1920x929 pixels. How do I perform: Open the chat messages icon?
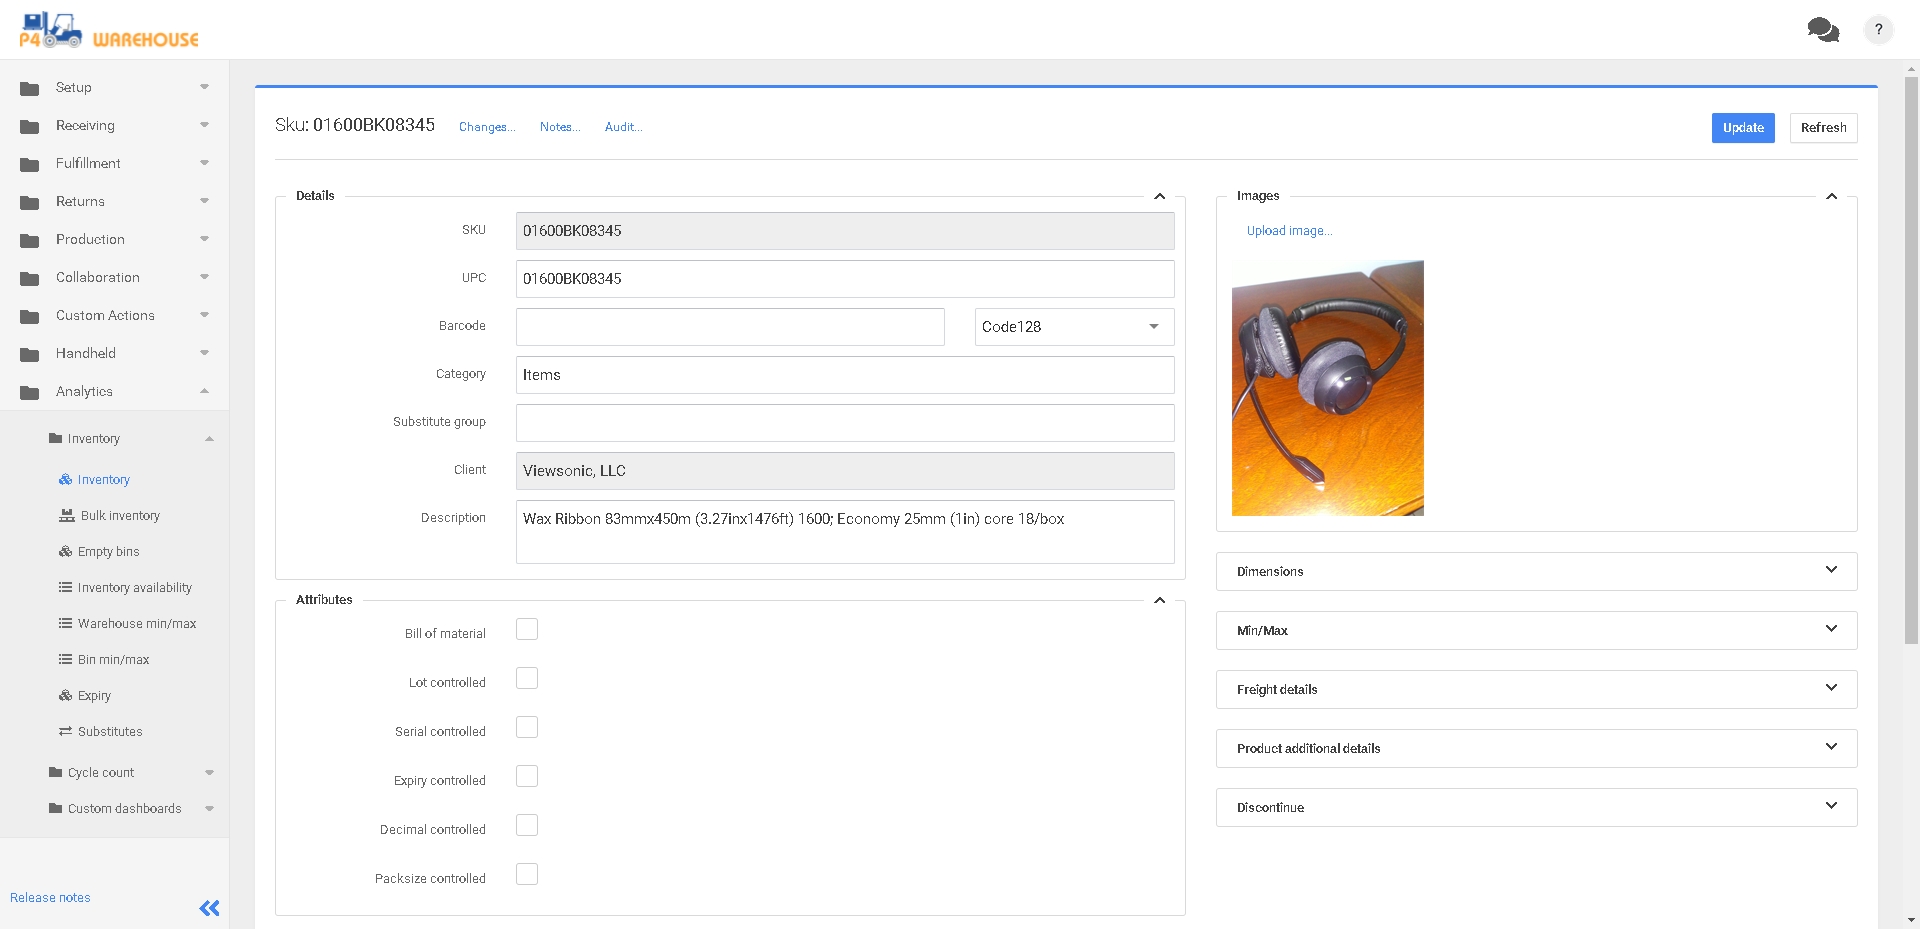pos(1822,30)
